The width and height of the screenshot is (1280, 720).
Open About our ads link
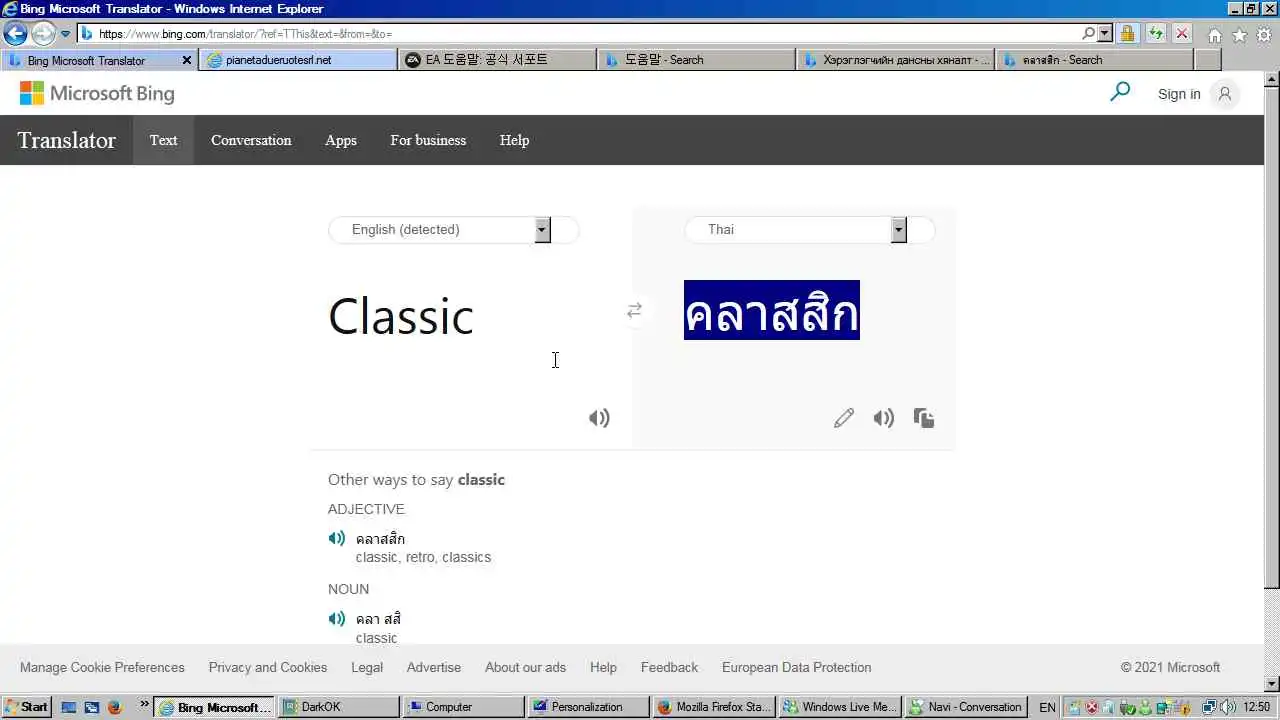click(525, 667)
